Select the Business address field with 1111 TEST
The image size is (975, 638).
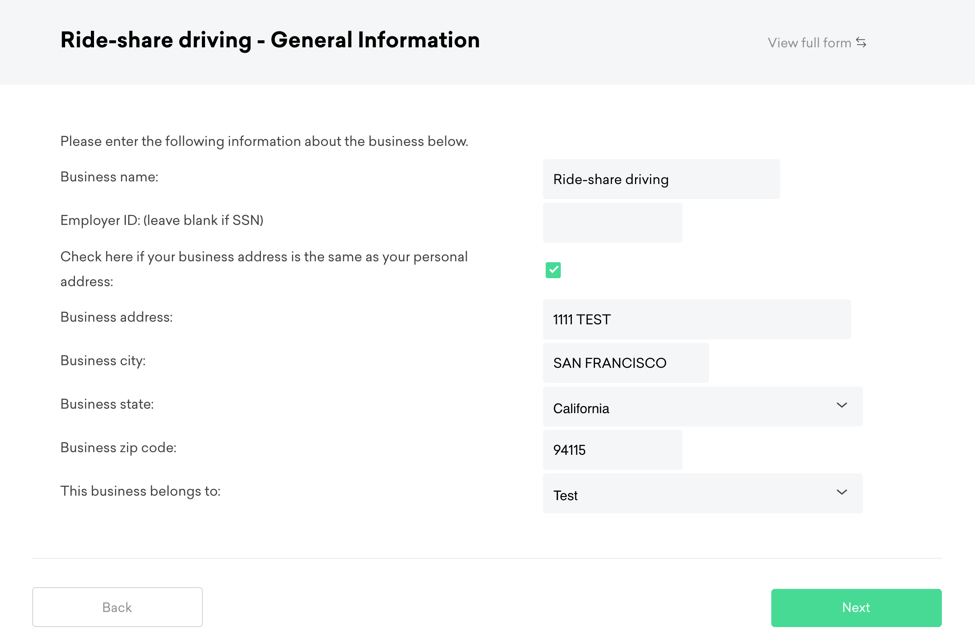(696, 320)
